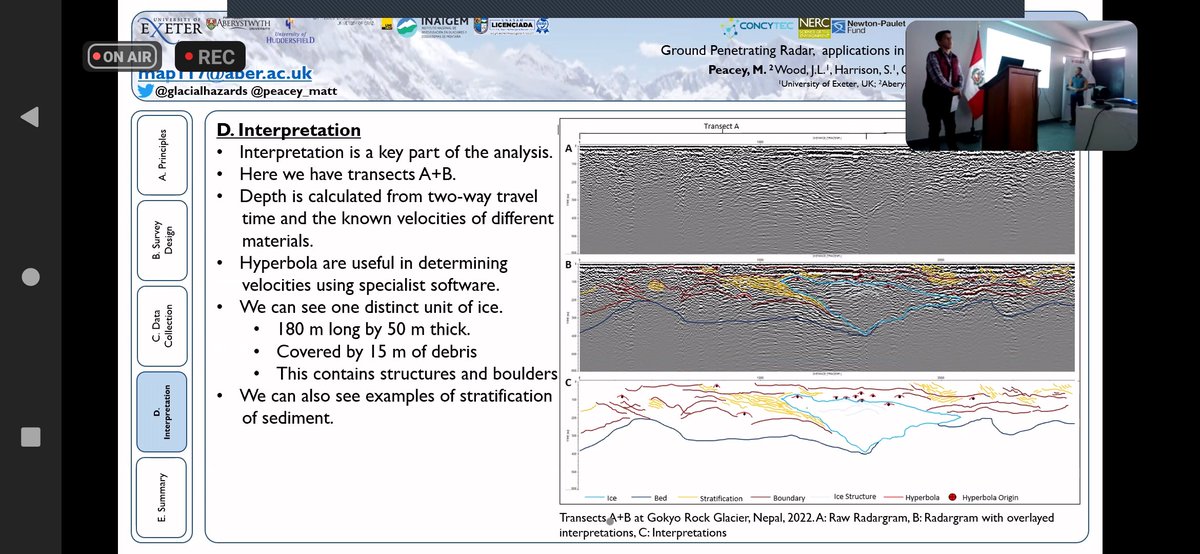Click the NERC logo
1200x554 pixels.
(815, 26)
